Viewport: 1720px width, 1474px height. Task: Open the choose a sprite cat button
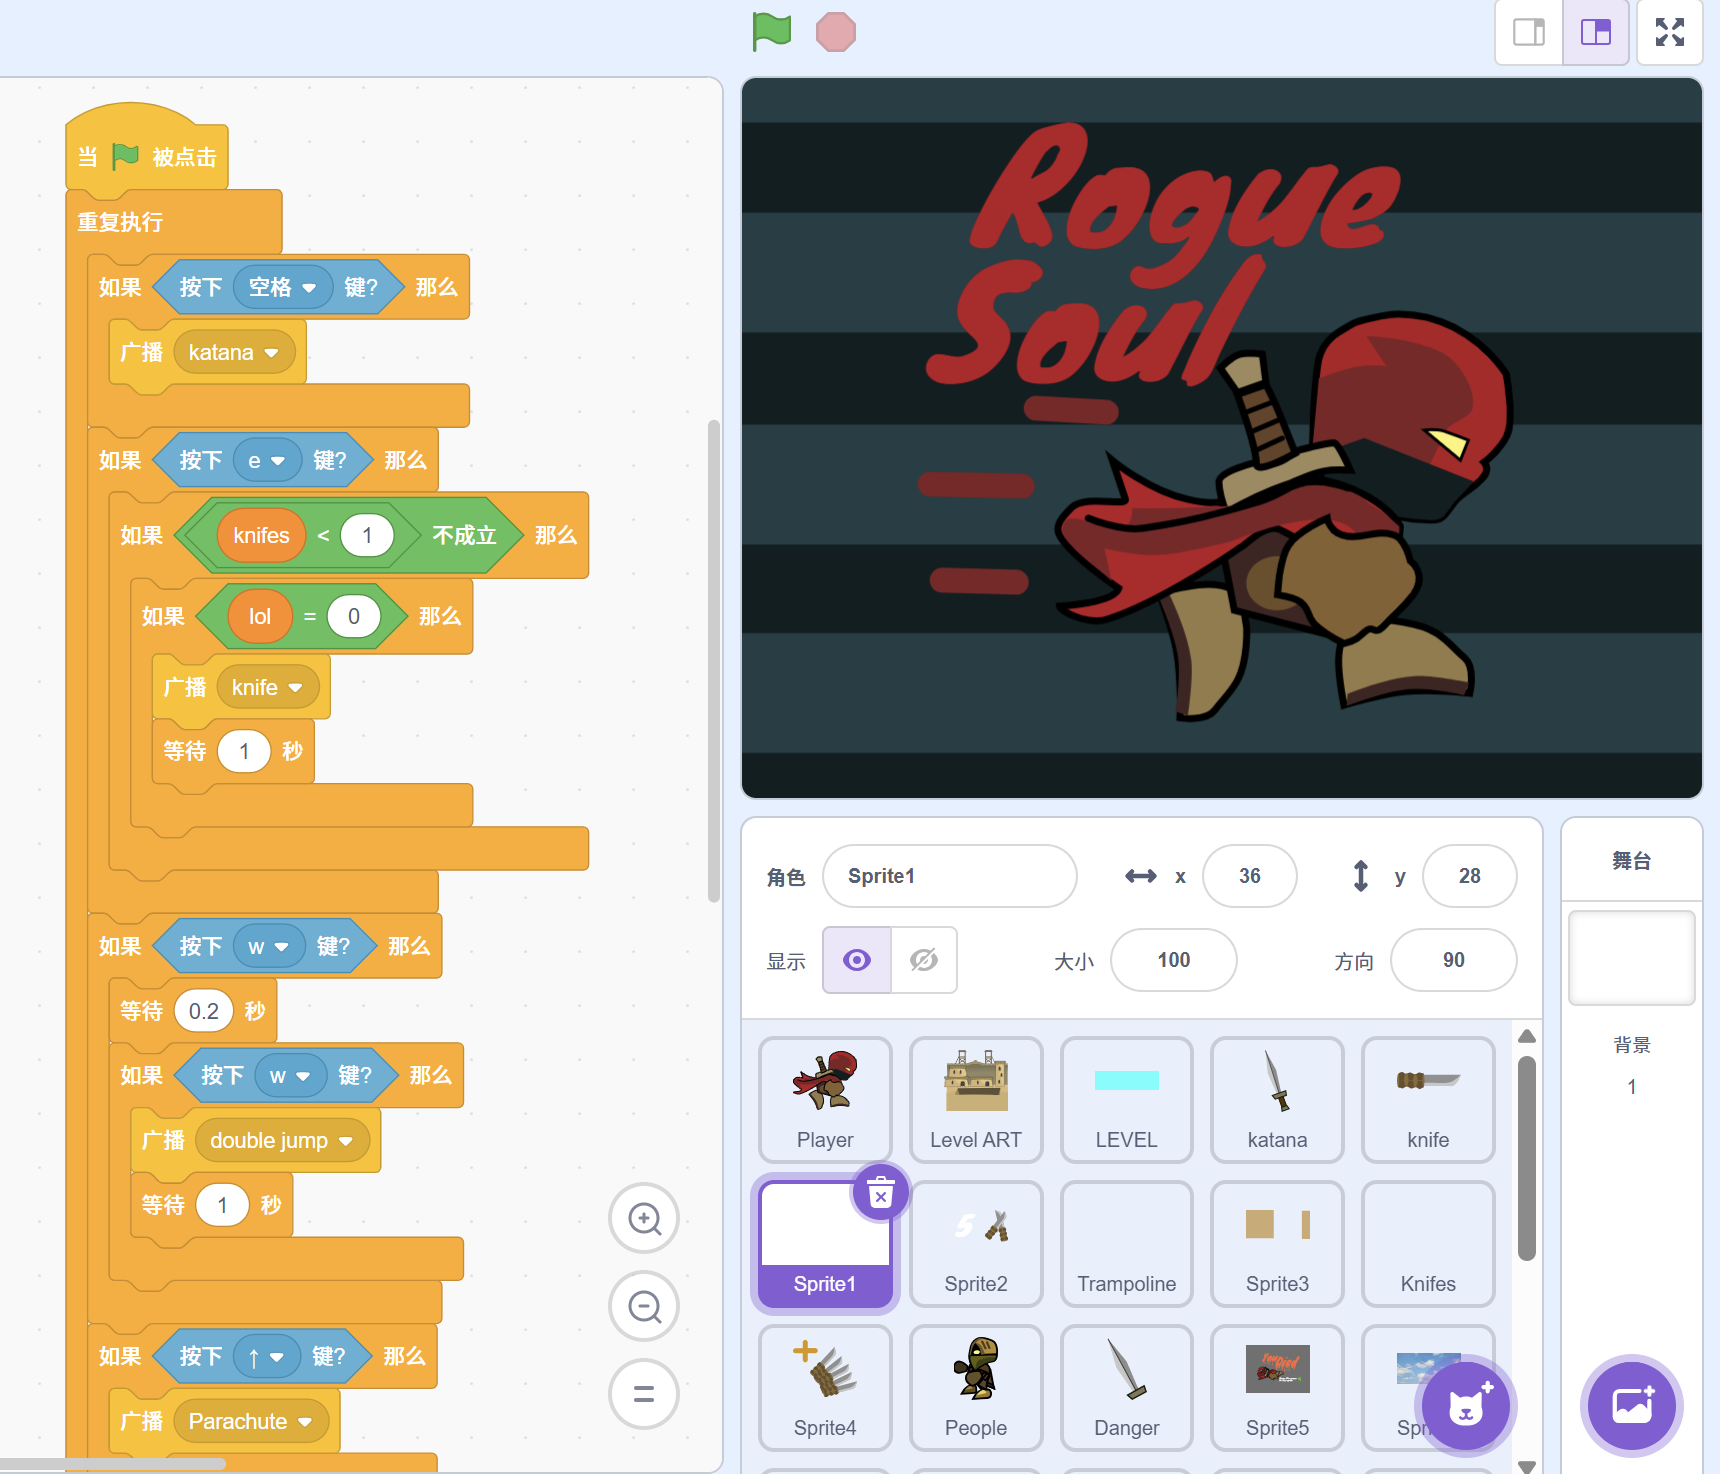click(1465, 1406)
